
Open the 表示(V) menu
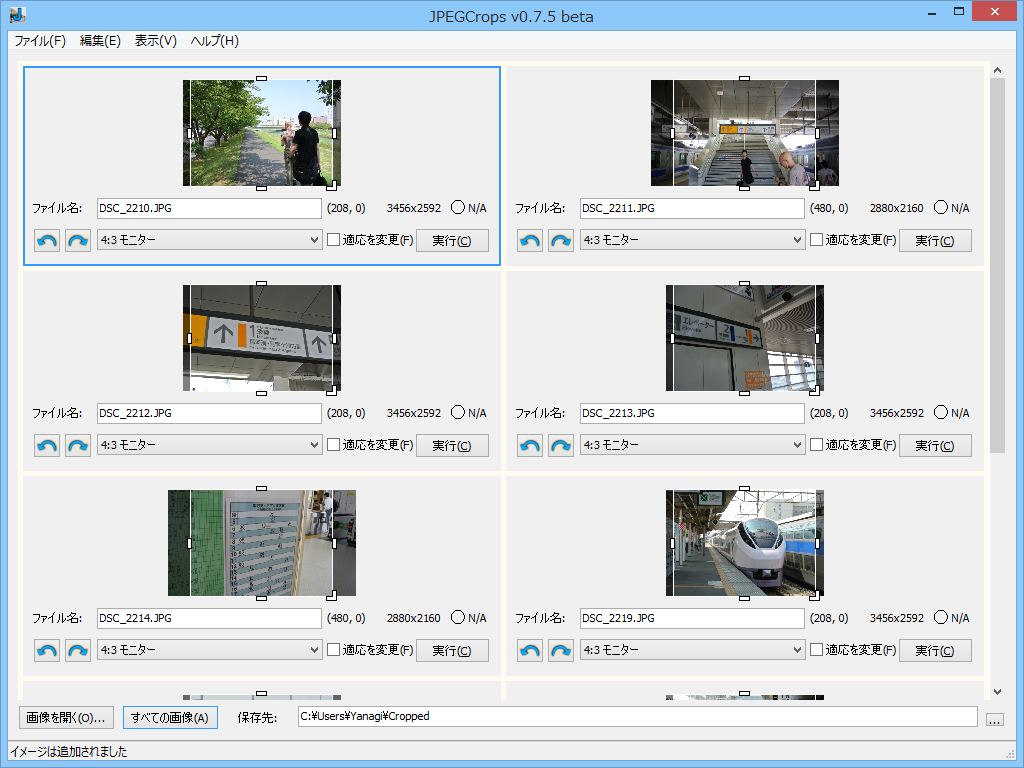(155, 40)
